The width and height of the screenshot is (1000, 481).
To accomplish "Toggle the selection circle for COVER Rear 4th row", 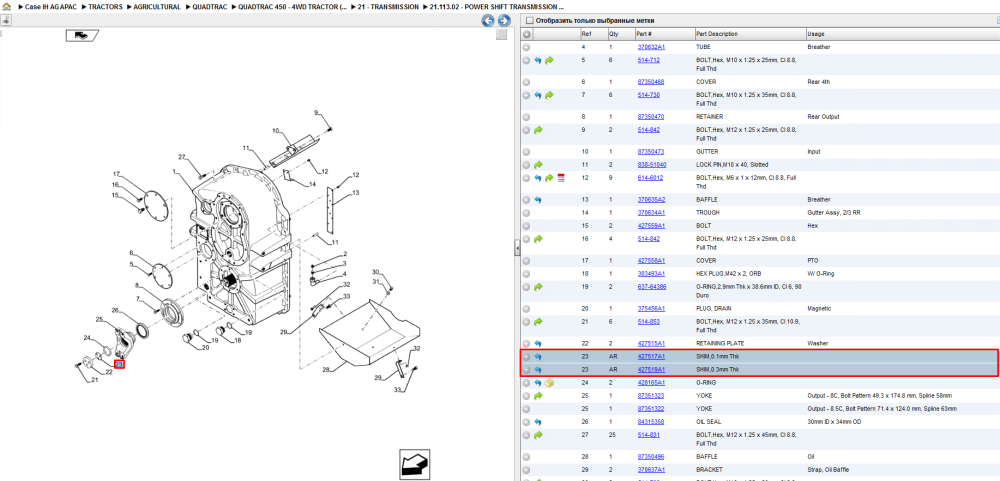I will pyautogui.click(x=526, y=82).
